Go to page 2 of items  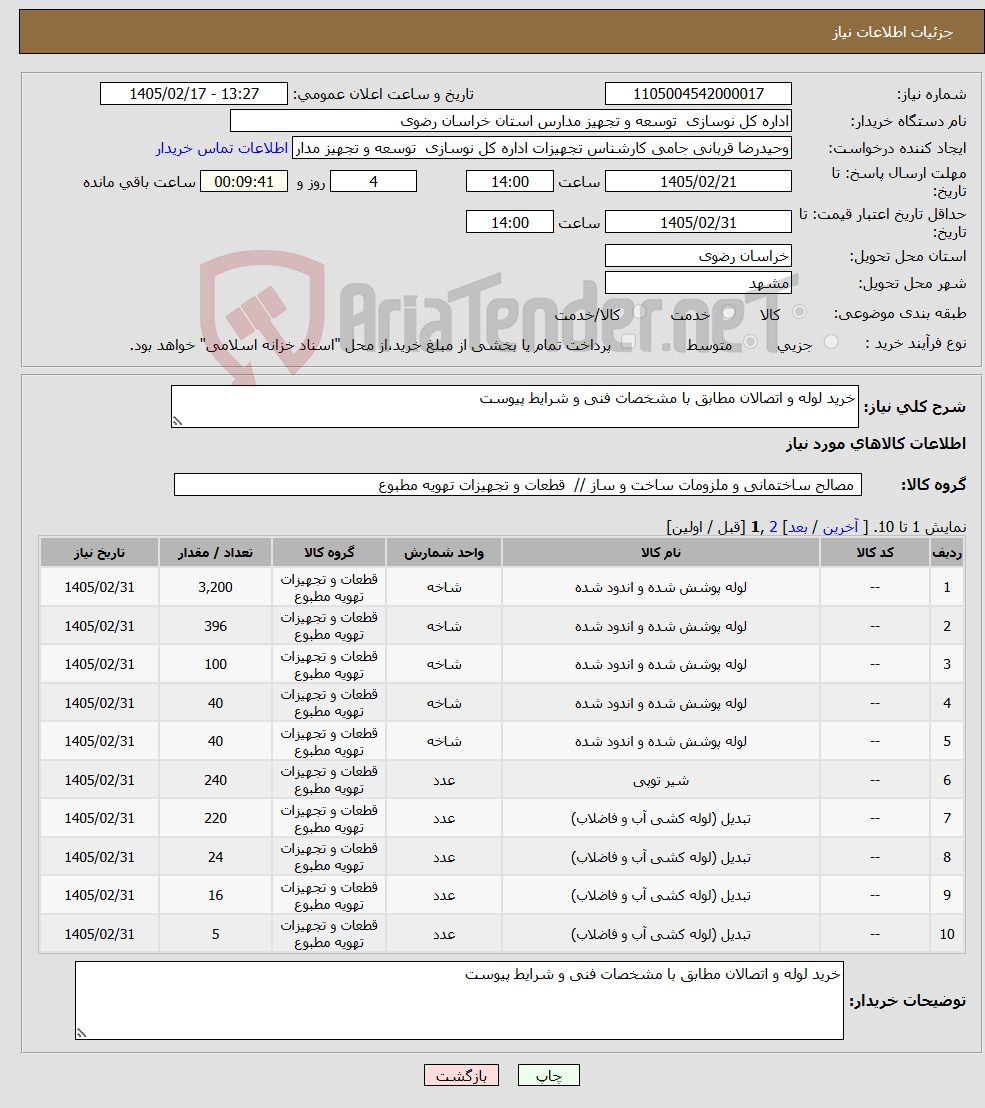pyautogui.click(x=773, y=527)
